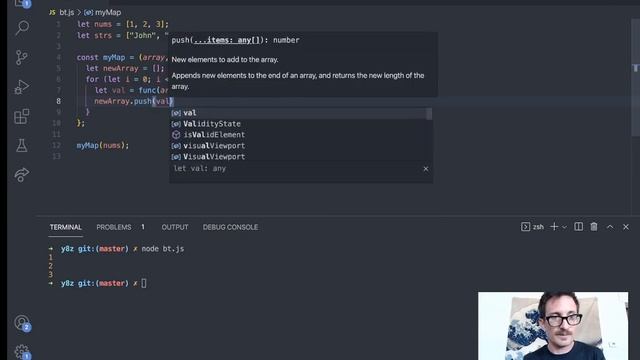Close the terminal panel

[x=626, y=227]
